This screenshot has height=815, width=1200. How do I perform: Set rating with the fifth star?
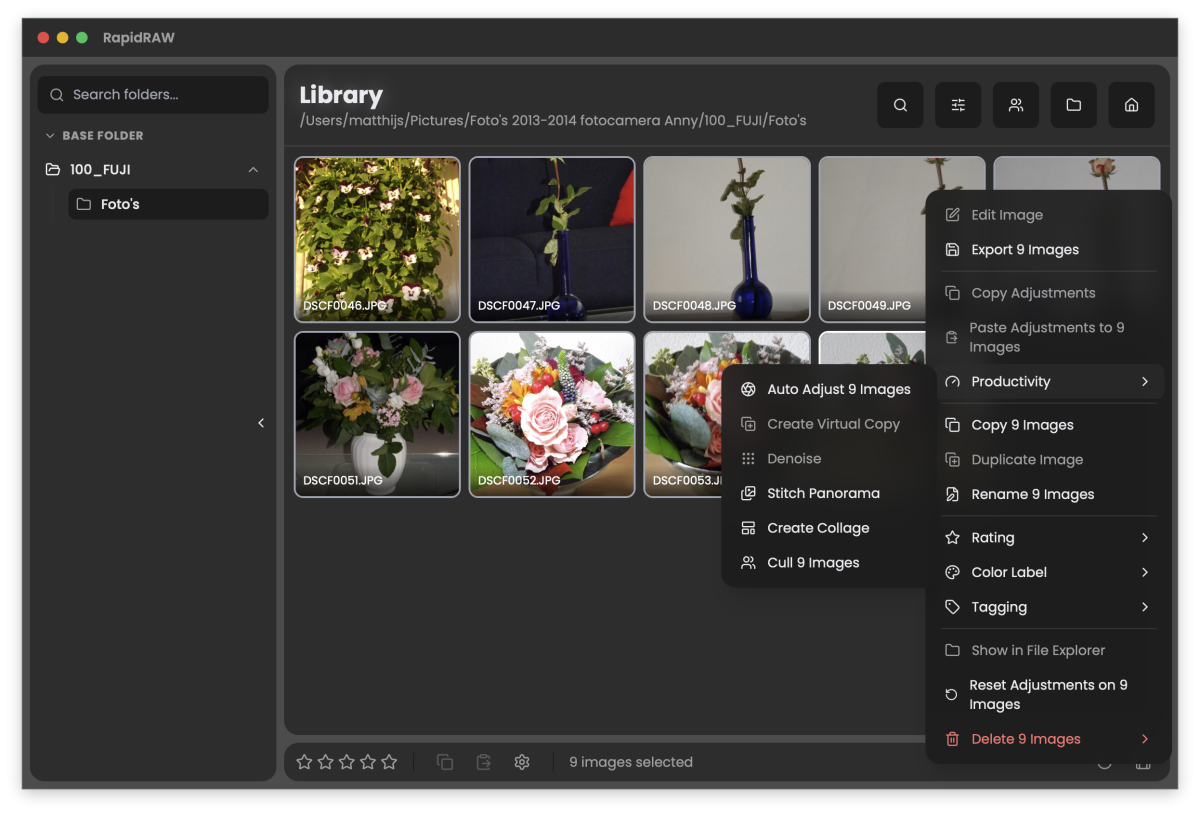tap(389, 762)
